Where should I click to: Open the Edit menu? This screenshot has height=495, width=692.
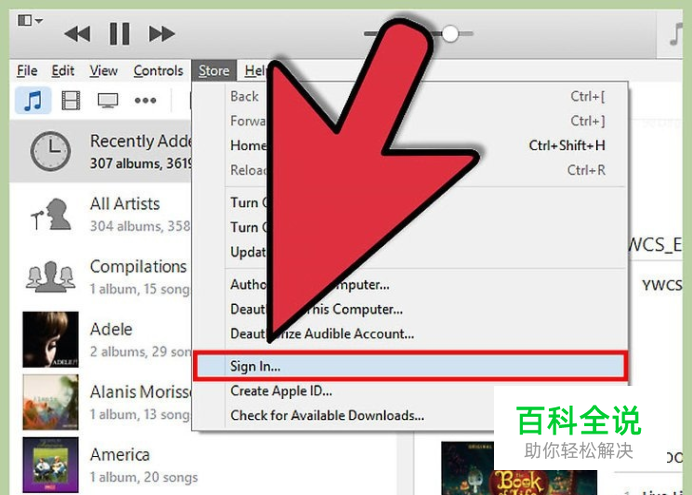pyautogui.click(x=63, y=71)
